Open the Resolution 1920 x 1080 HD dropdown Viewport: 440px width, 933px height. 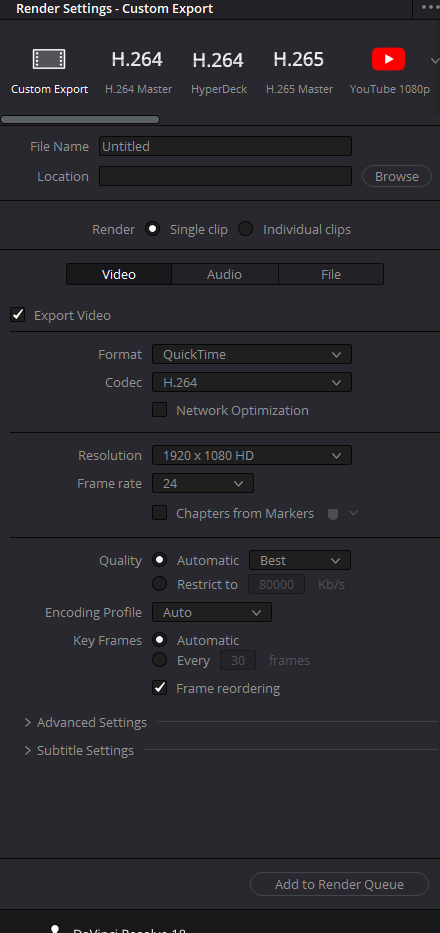coord(252,456)
